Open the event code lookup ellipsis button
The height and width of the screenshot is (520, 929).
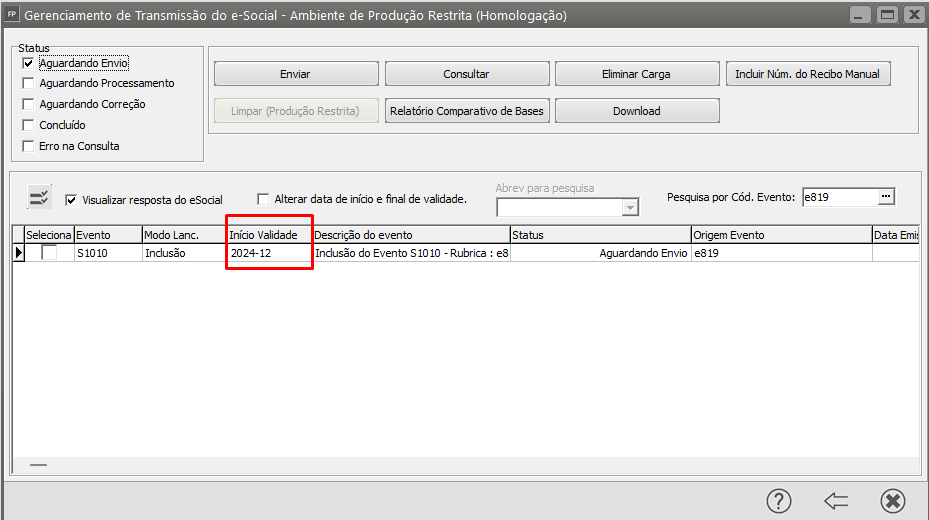coord(885,197)
